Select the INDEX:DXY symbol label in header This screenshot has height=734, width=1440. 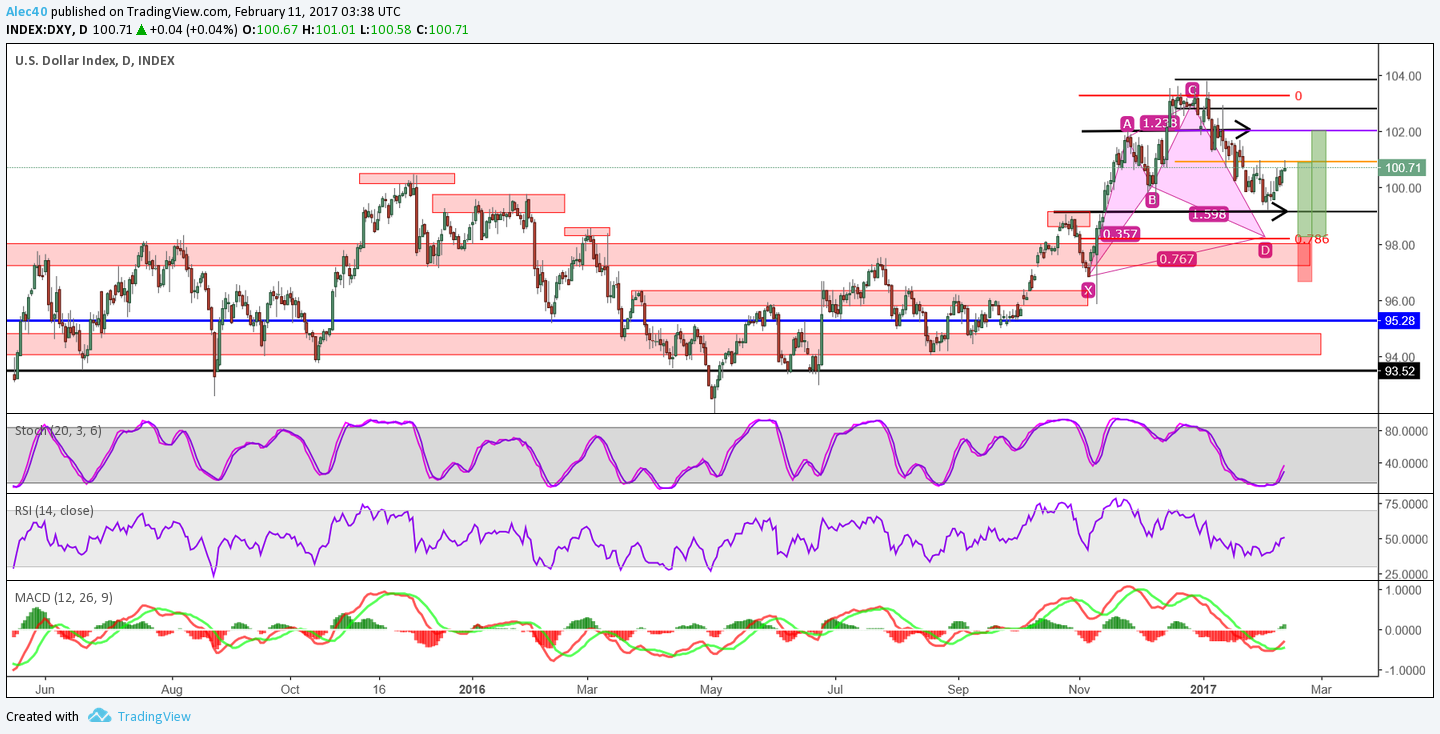(x=41, y=30)
